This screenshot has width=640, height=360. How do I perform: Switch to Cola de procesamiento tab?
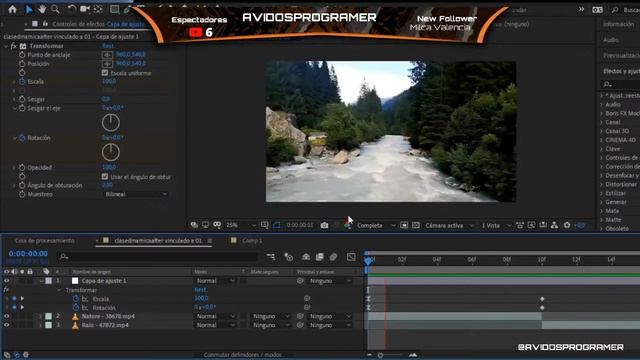click(44, 241)
